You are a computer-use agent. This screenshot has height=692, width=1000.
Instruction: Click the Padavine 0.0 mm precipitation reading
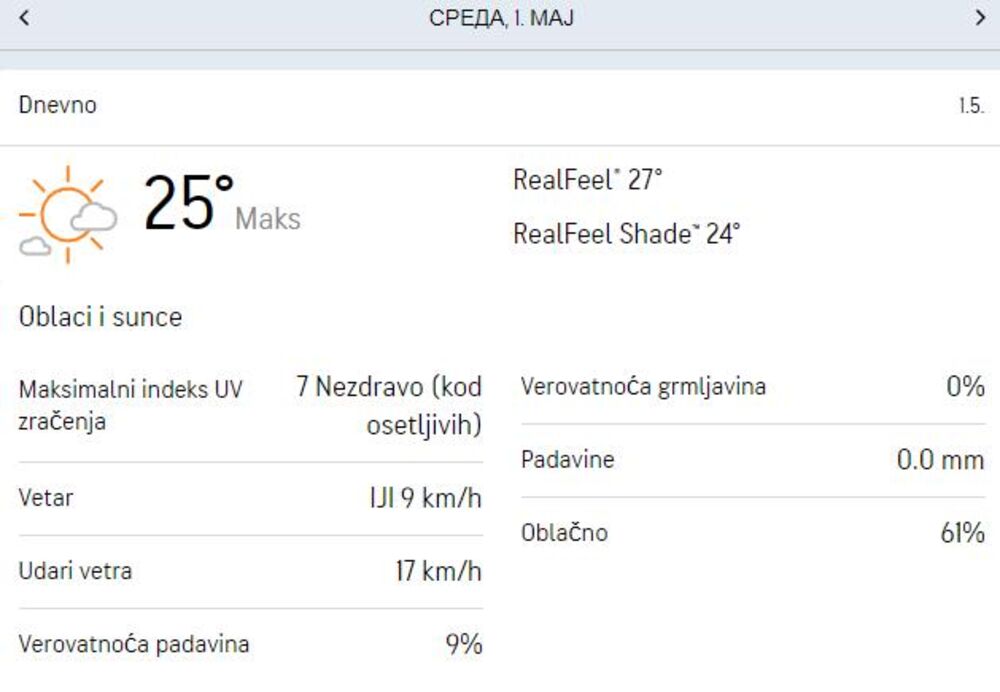(747, 460)
